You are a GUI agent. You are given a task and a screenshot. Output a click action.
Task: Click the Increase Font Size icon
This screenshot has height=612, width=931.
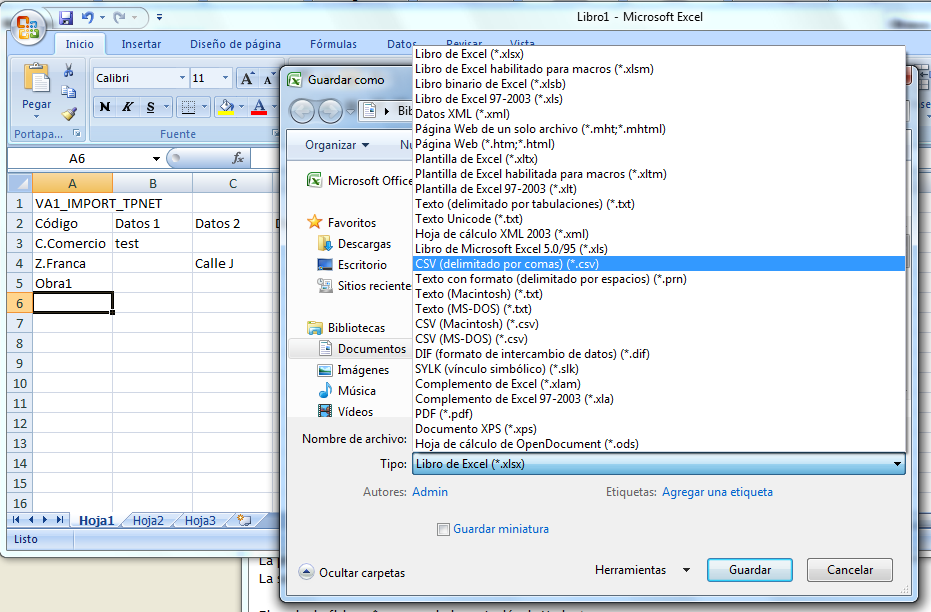click(246, 78)
